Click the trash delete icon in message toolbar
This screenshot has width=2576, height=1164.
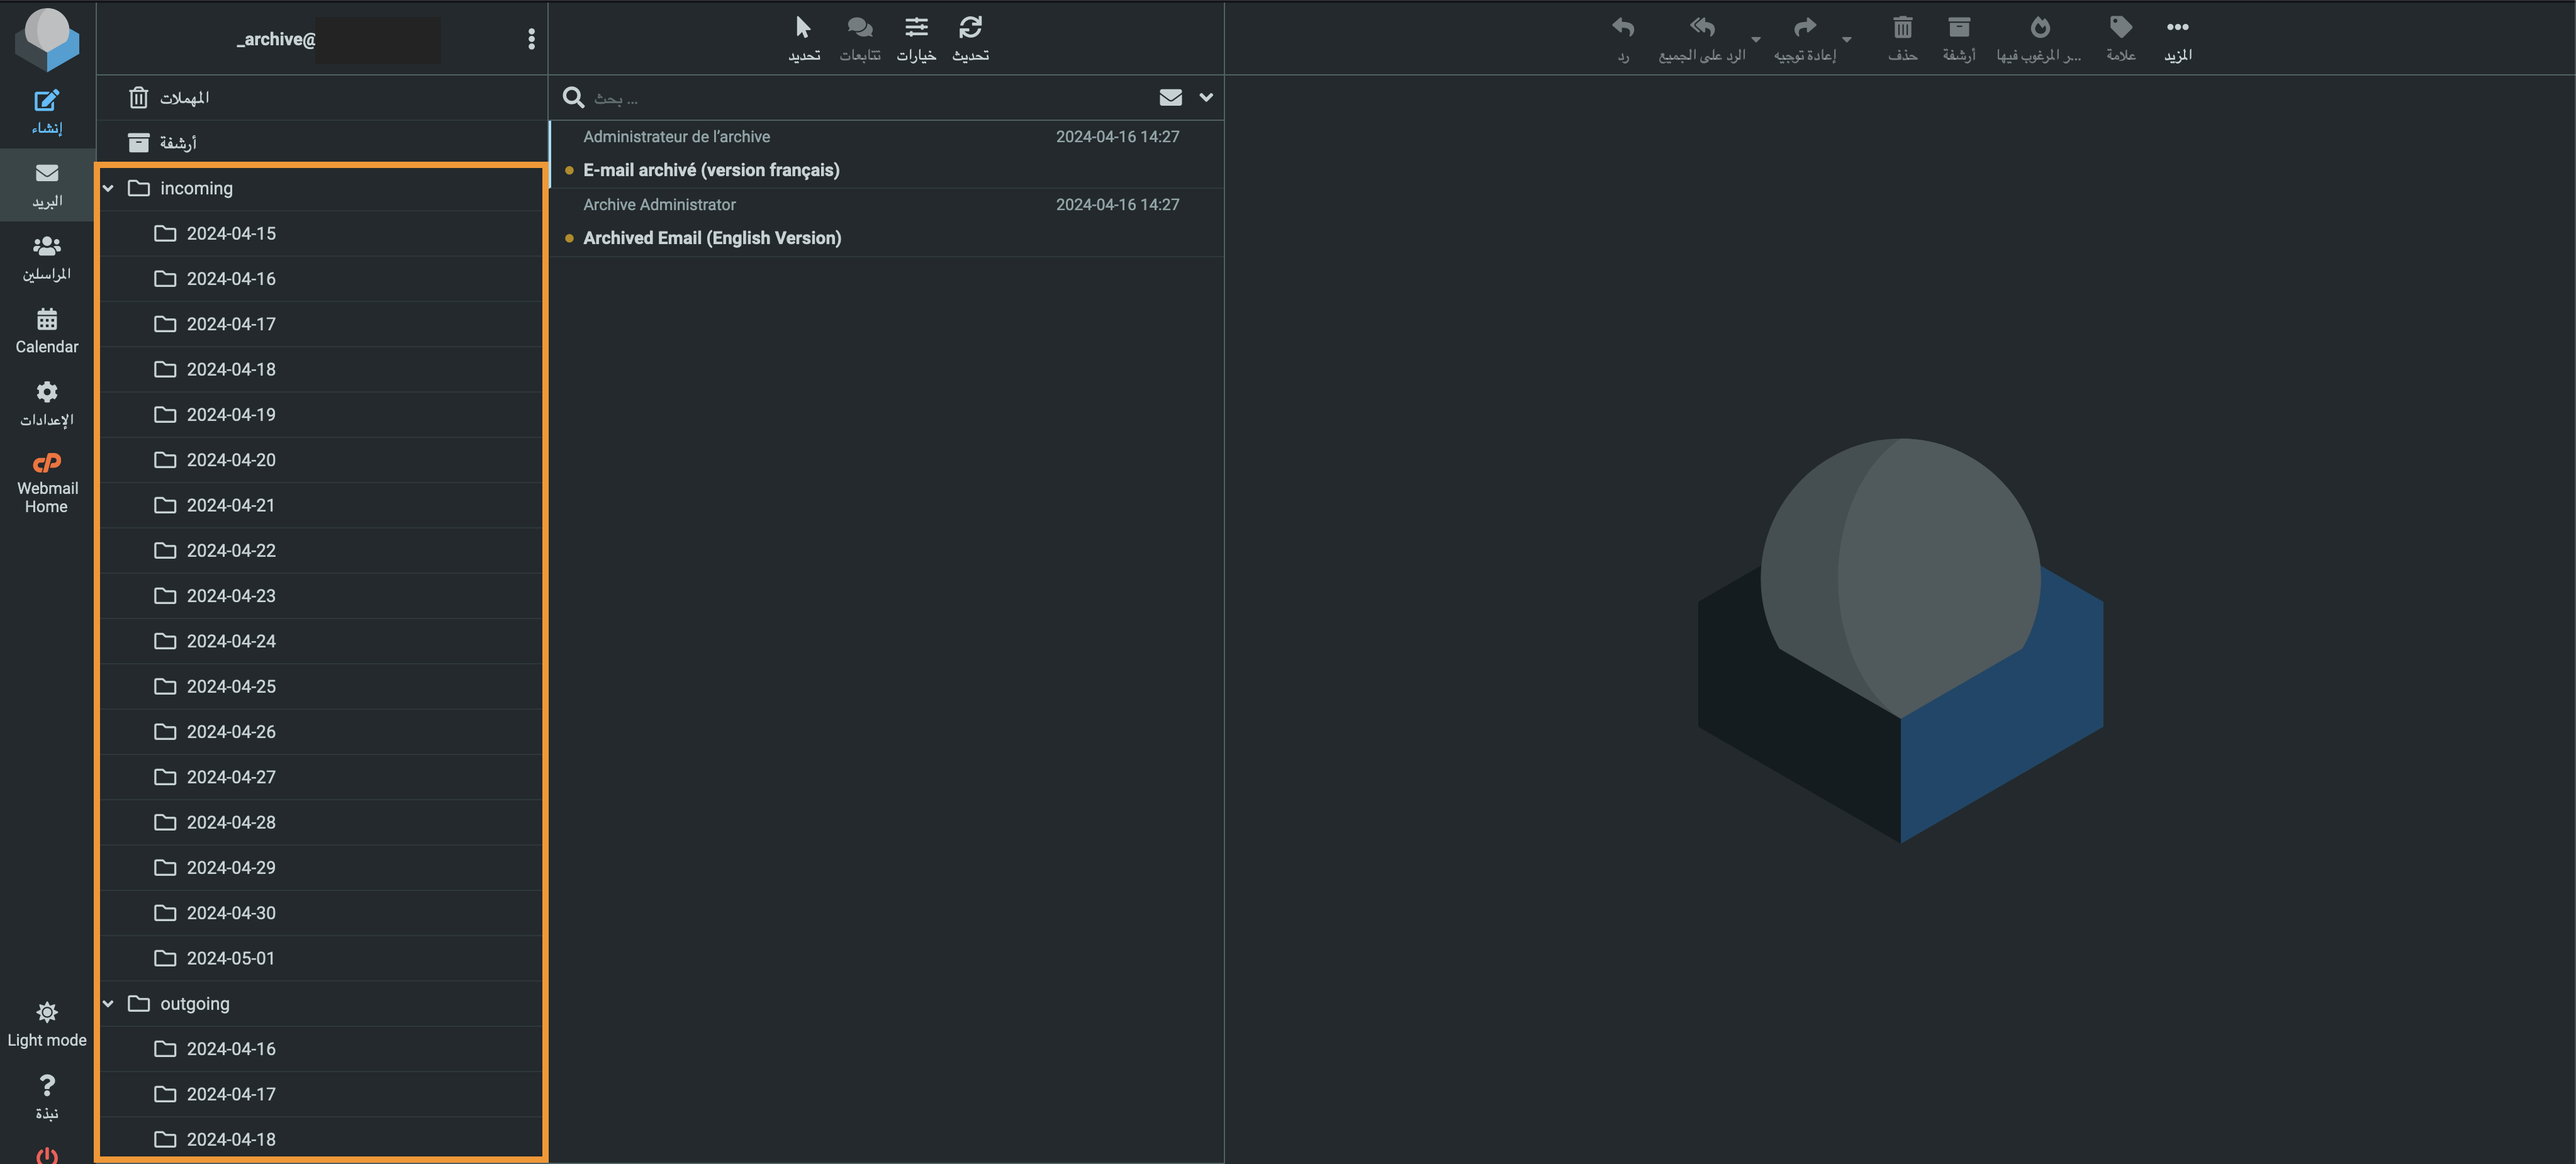point(1902,27)
